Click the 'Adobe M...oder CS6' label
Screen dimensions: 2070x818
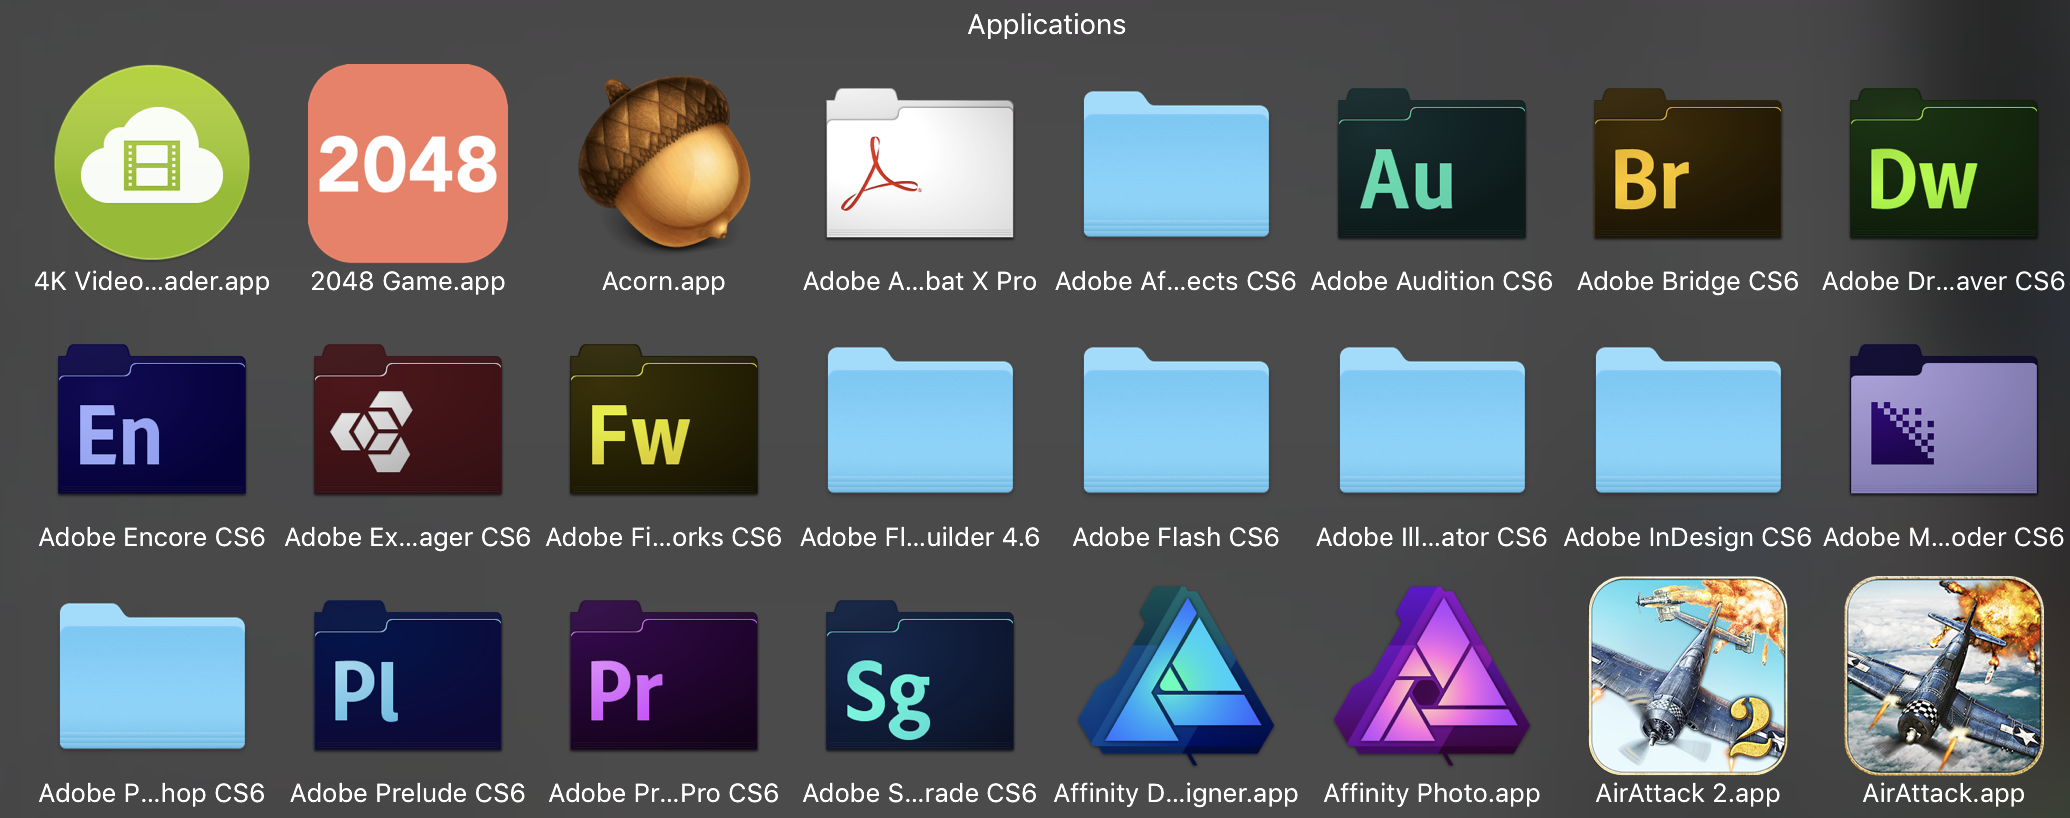pos(1944,538)
